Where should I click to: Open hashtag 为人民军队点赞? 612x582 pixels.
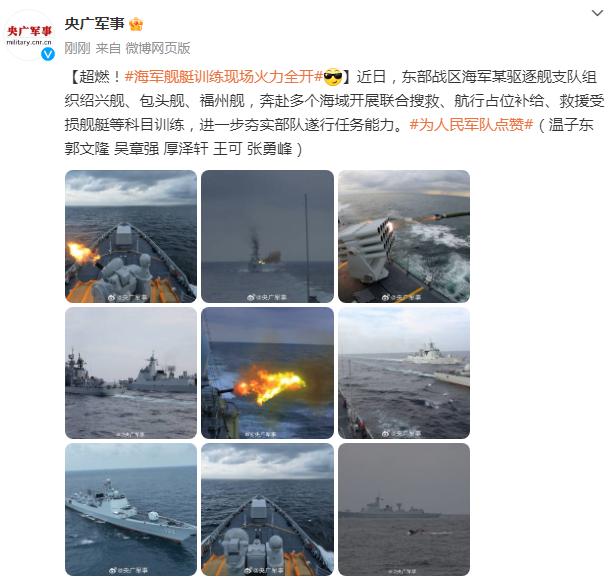click(471, 125)
